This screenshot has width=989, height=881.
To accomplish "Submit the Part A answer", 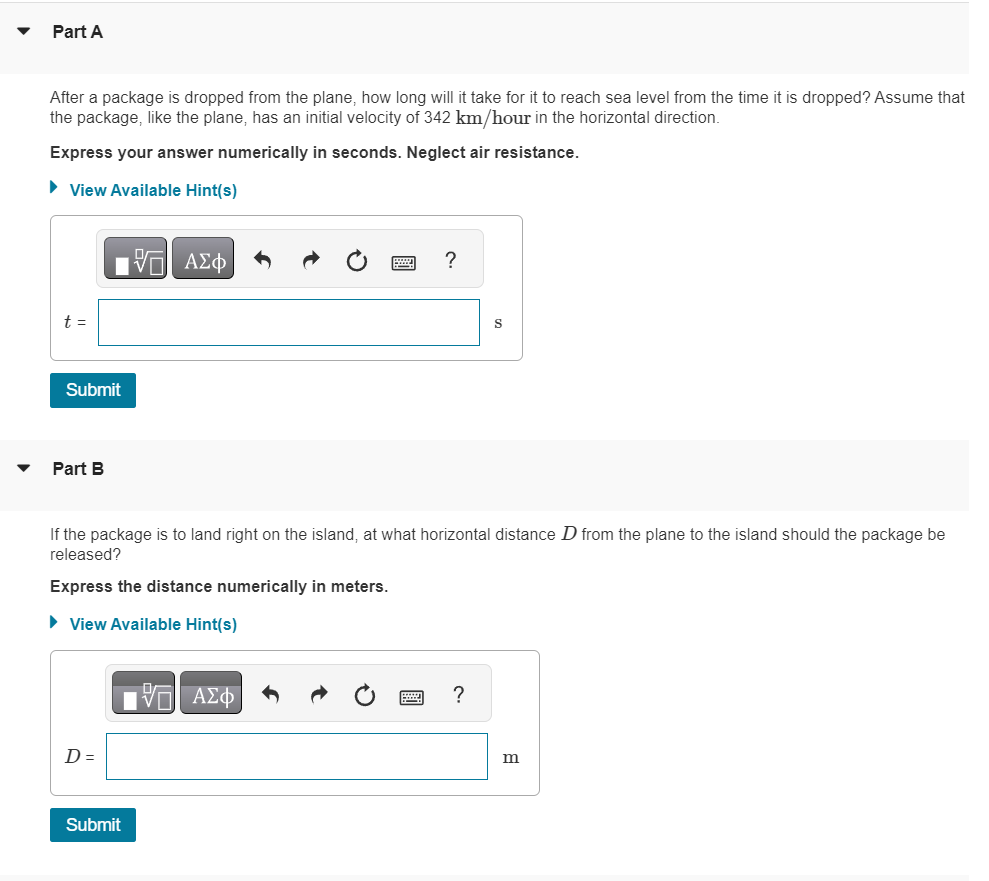I will 92,390.
